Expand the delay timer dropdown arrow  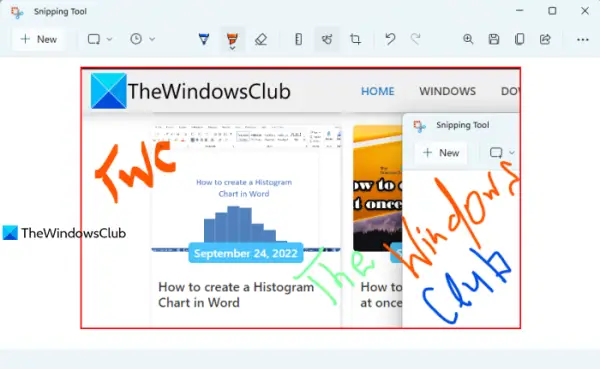[152, 39]
